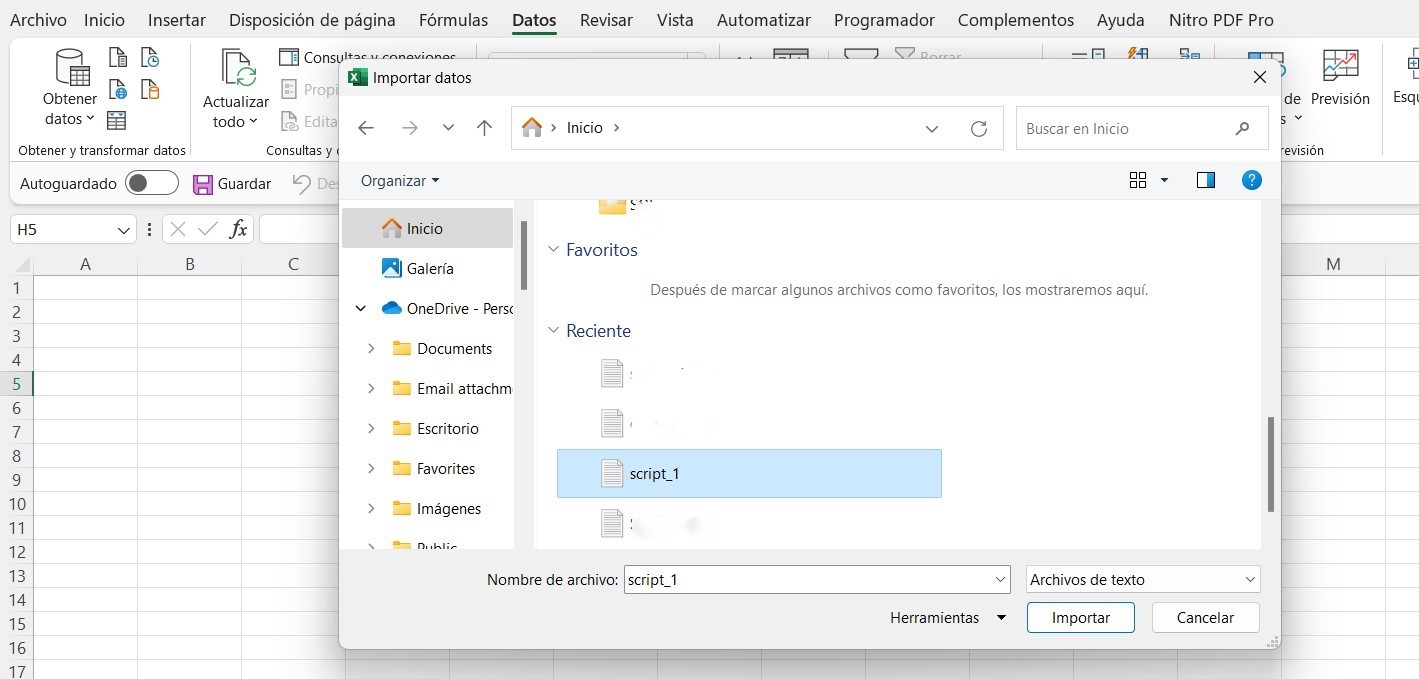Click the forward arrow in dialog
The width and height of the screenshot is (1419, 679).
(x=409, y=128)
